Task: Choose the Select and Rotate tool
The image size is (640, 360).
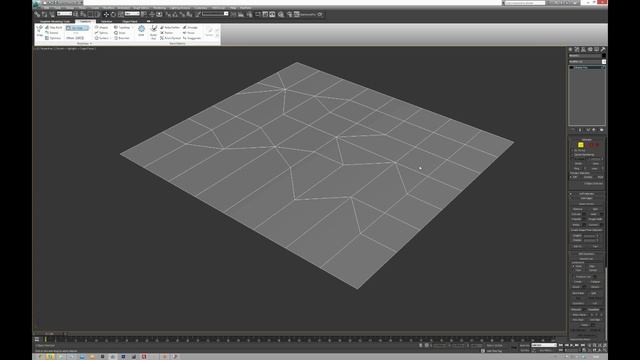Action: tap(113, 14)
